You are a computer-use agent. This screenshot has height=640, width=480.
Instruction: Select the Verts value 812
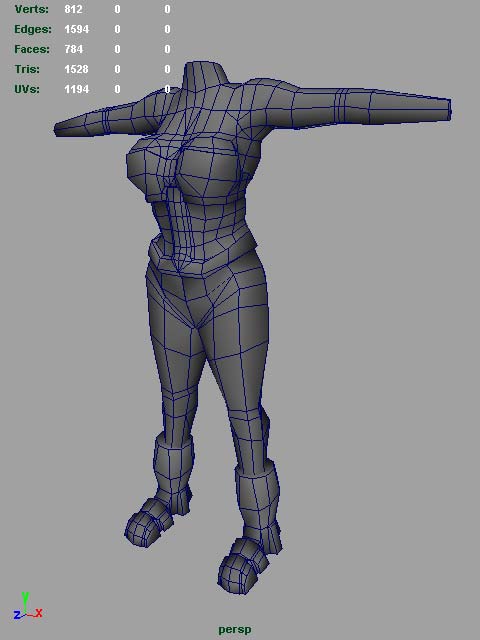pos(73,9)
